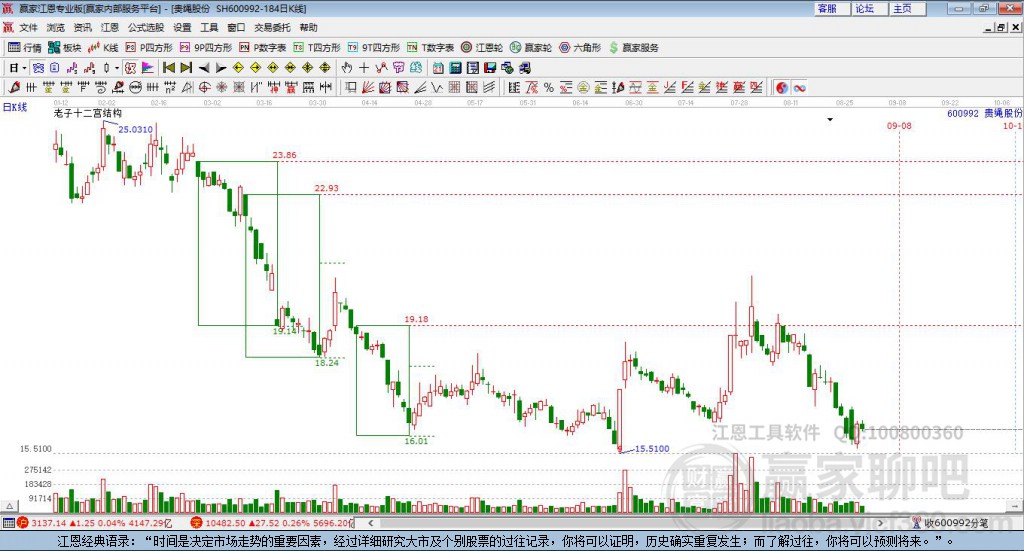
Task: Click the horizontal scrollbar left arrow
Action: 371,523
